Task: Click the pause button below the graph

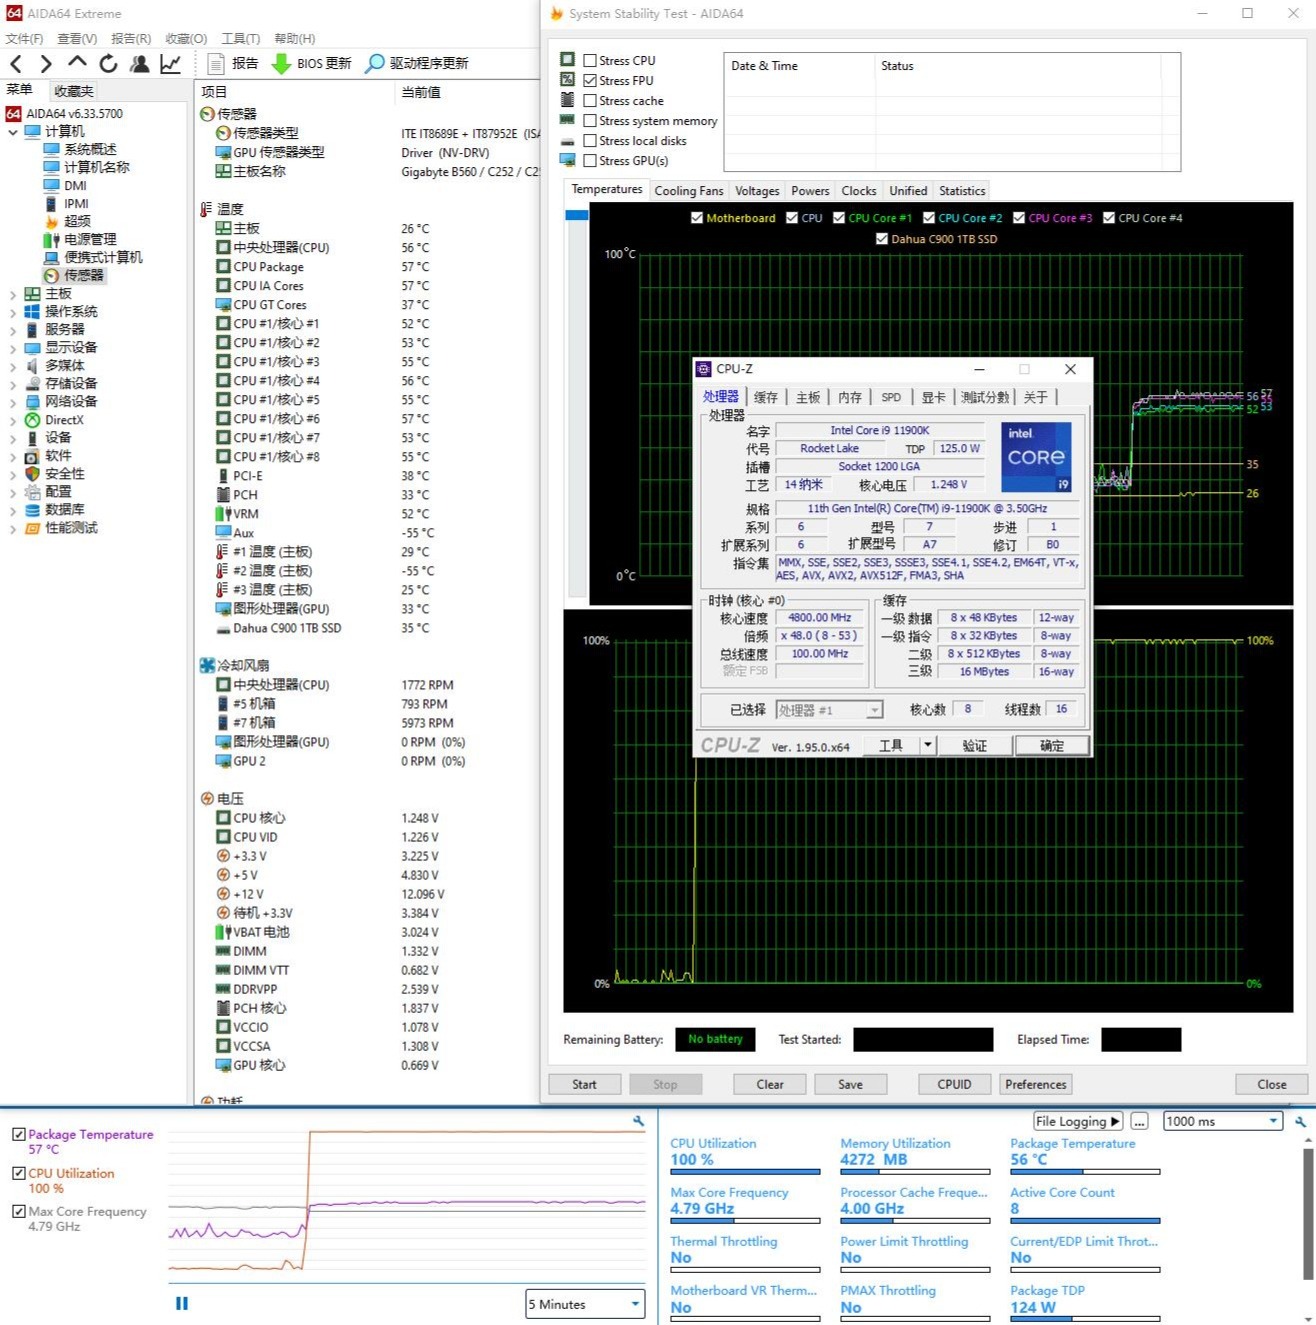Action: point(182,1303)
